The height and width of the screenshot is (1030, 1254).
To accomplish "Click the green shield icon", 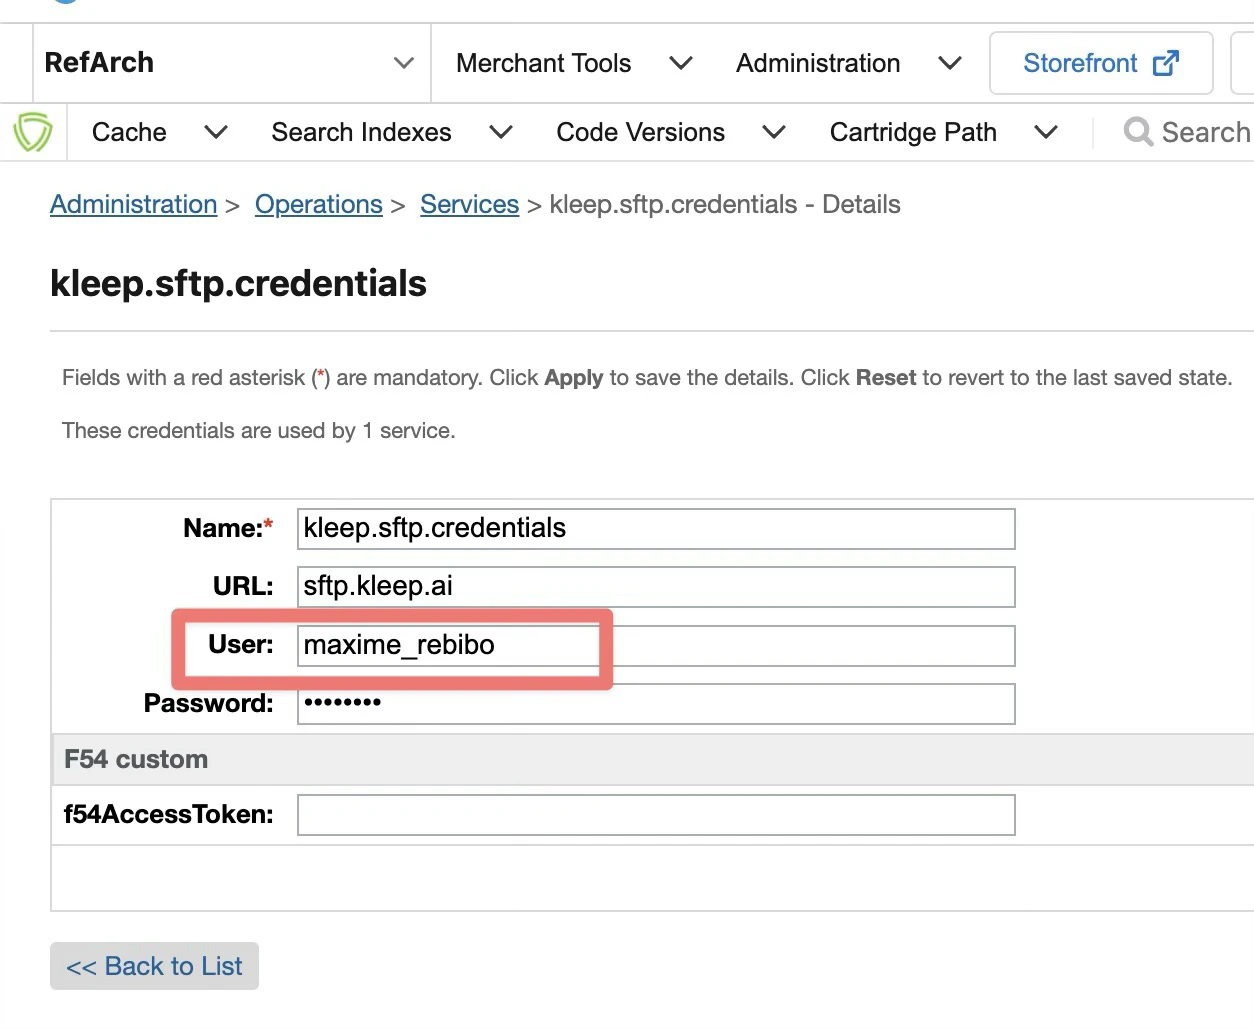I will [32, 132].
